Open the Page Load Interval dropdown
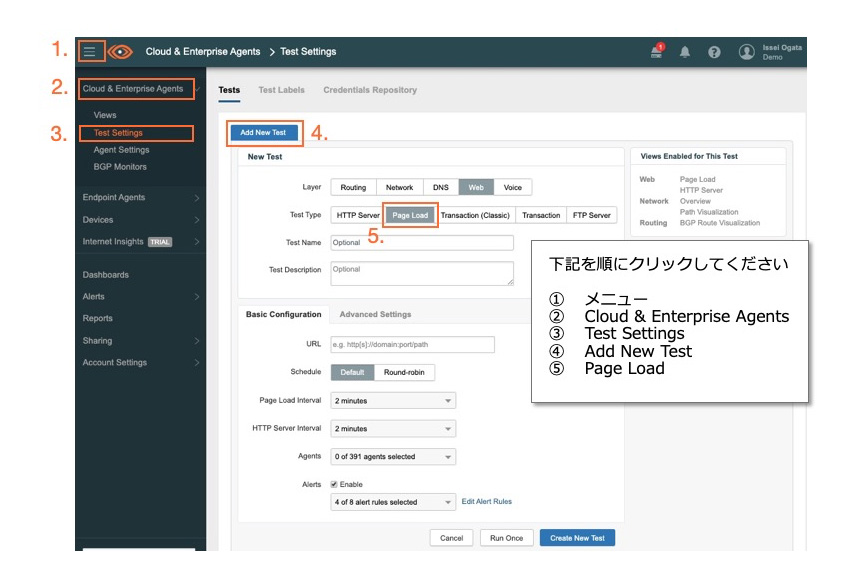865x580 pixels. (393, 400)
